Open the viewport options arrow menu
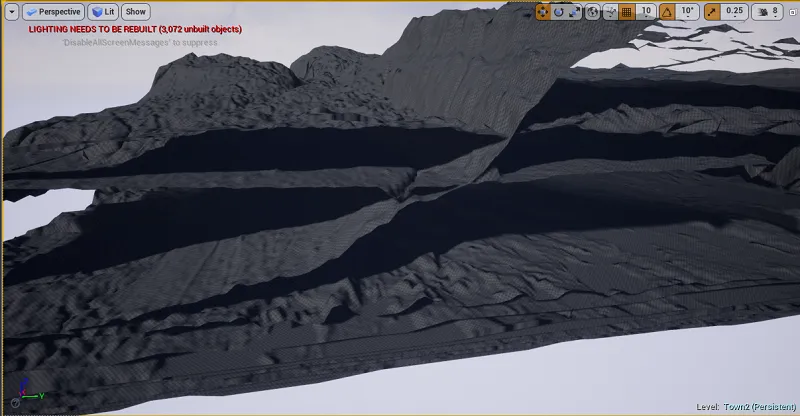The width and height of the screenshot is (800, 416). [12, 12]
